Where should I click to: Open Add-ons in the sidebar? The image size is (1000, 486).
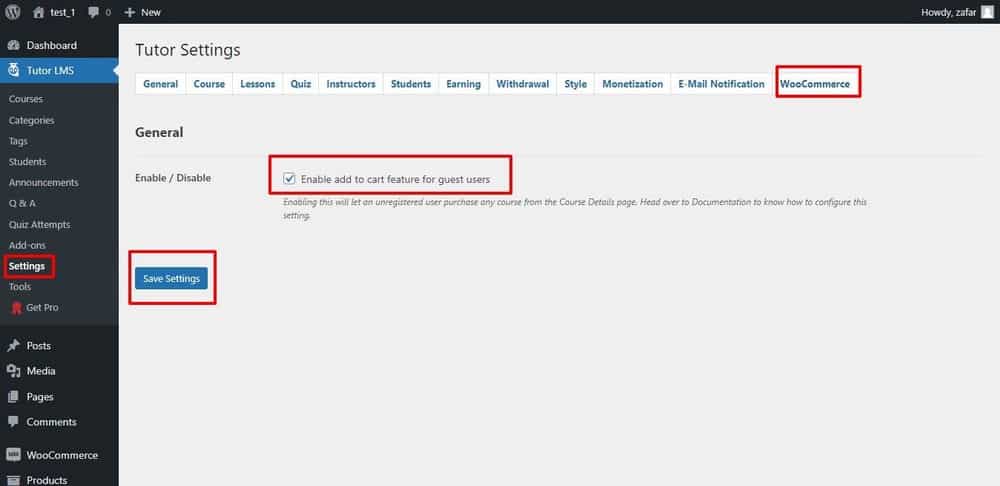tap(27, 245)
